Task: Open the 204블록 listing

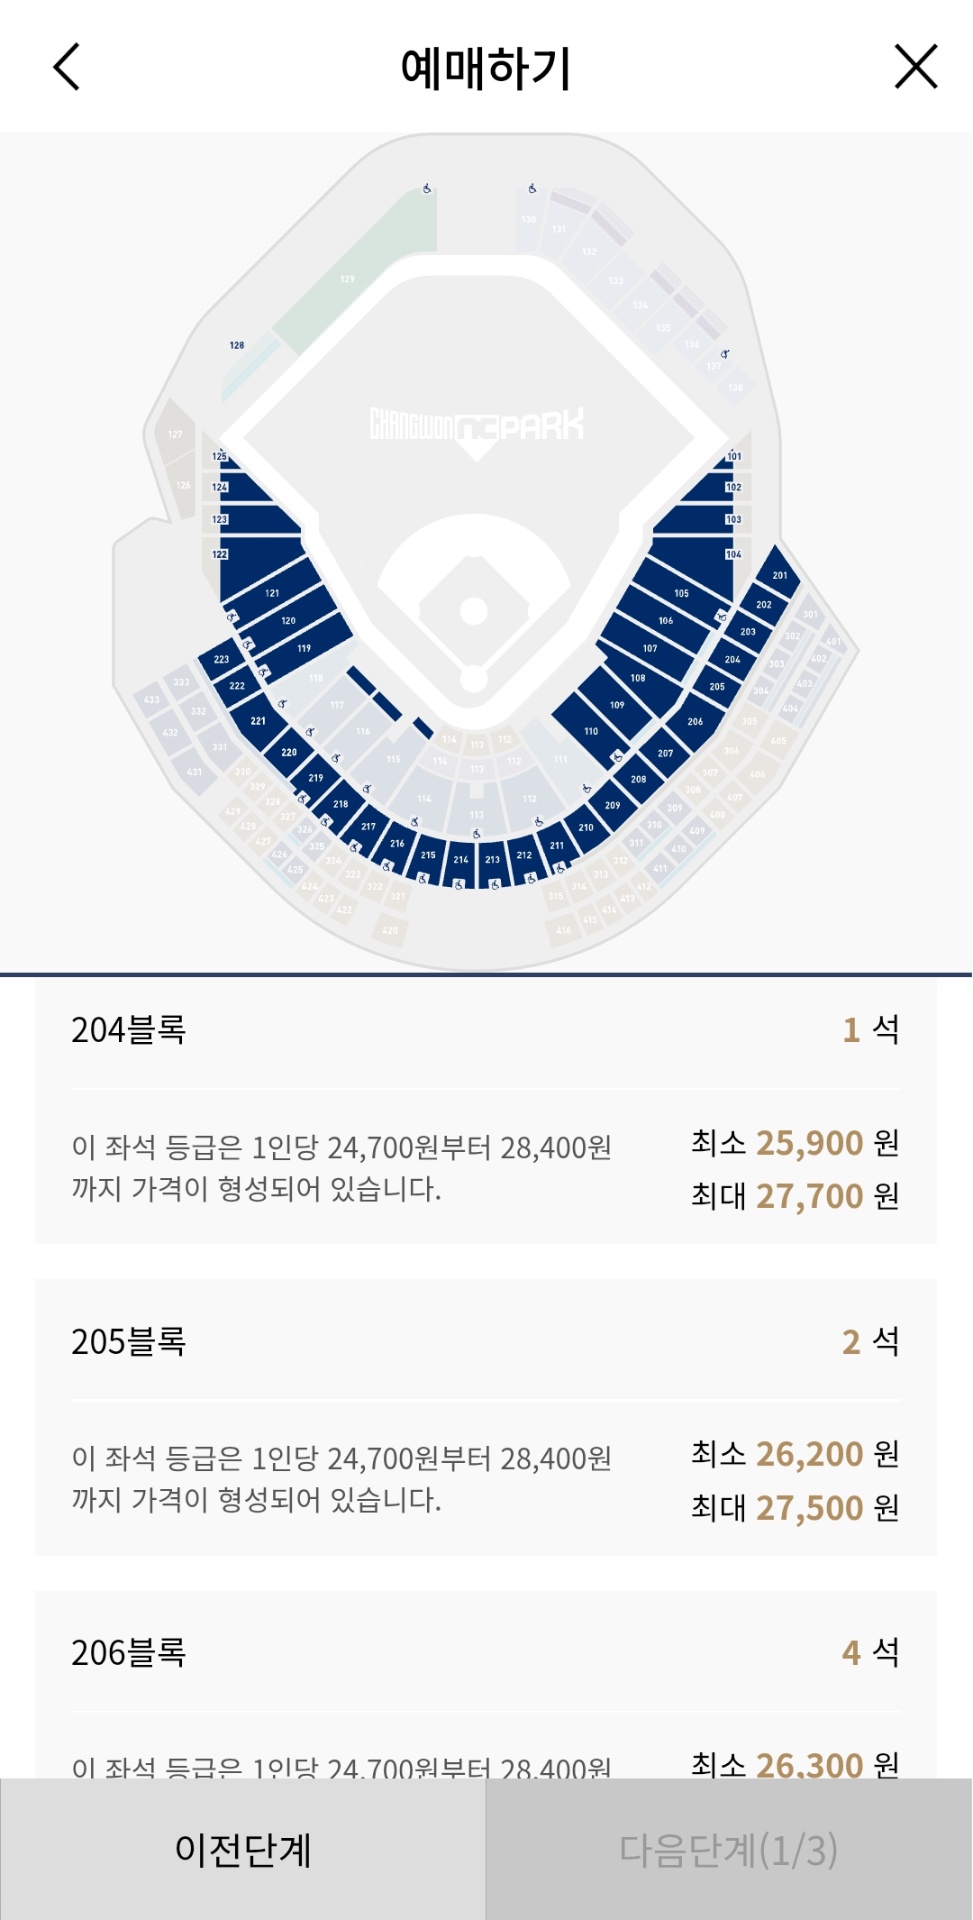Action: click(x=485, y=1111)
